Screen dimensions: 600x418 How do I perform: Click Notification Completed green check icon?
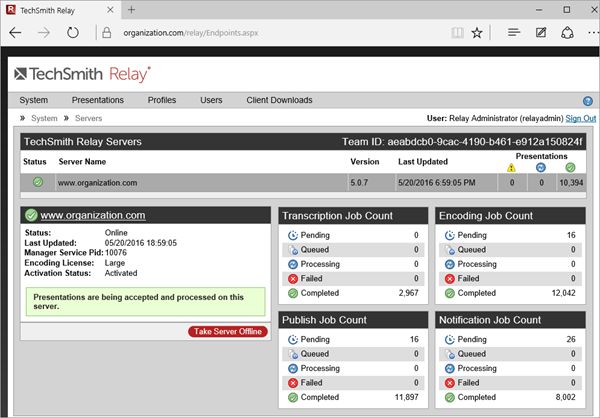450,397
